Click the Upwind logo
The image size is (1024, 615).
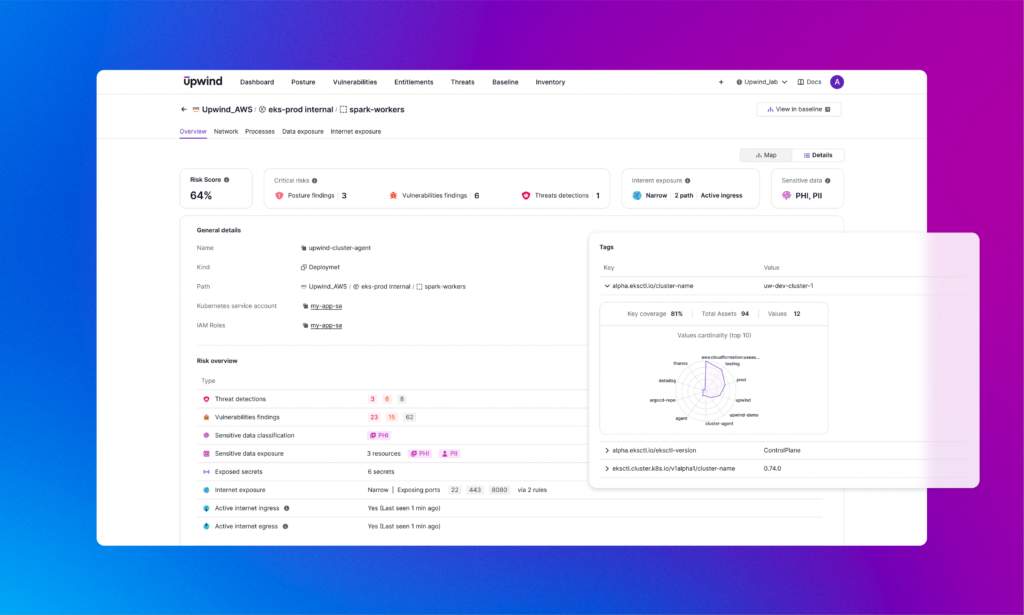pyautogui.click(x=202, y=82)
